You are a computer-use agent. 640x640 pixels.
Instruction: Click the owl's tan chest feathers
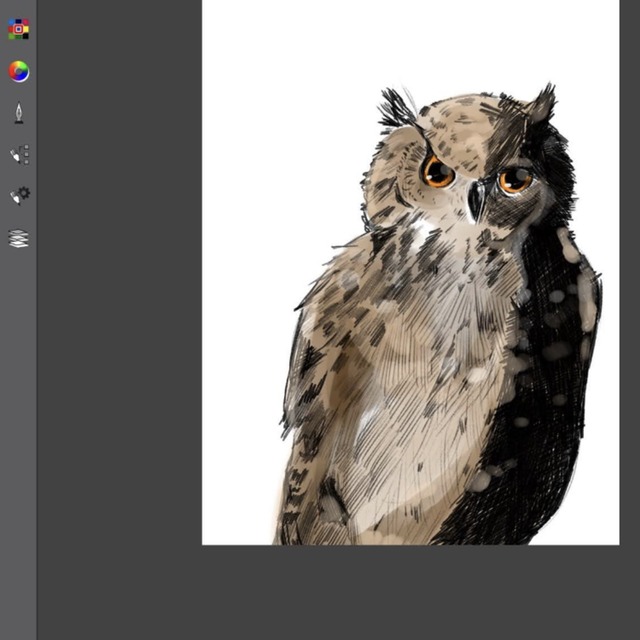tap(420, 400)
